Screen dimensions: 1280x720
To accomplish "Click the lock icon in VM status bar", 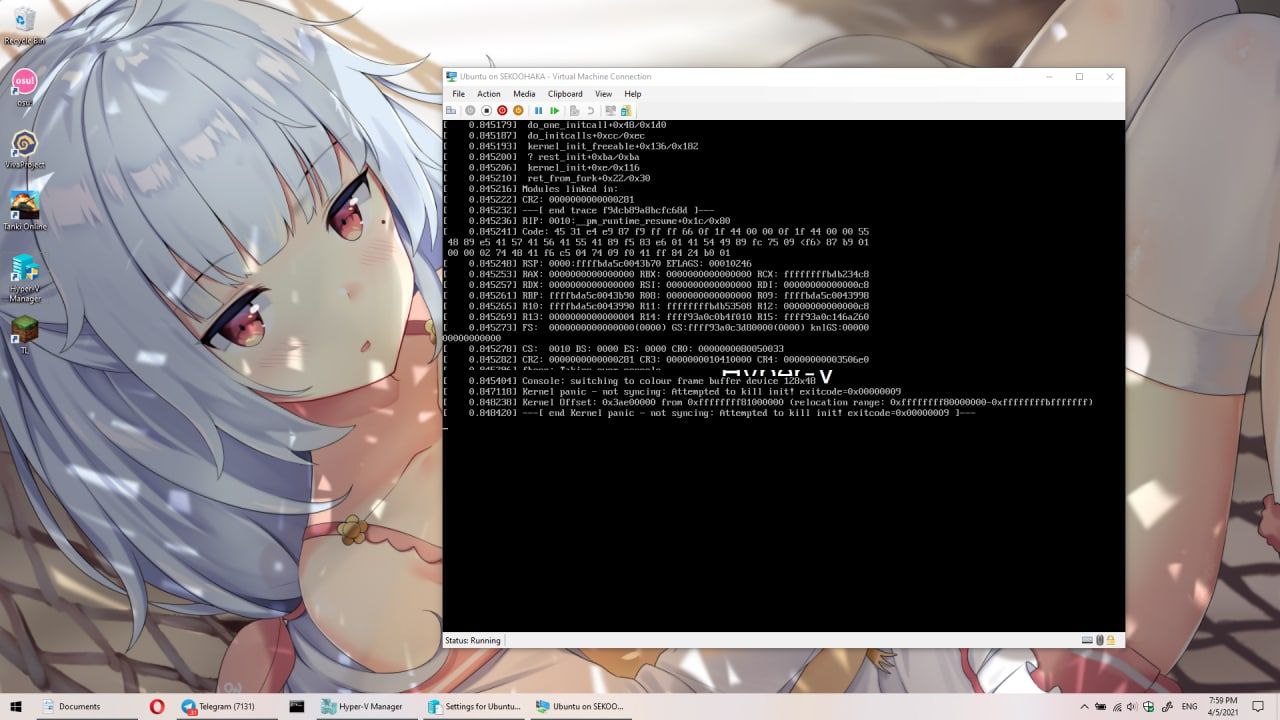I will [1110, 640].
